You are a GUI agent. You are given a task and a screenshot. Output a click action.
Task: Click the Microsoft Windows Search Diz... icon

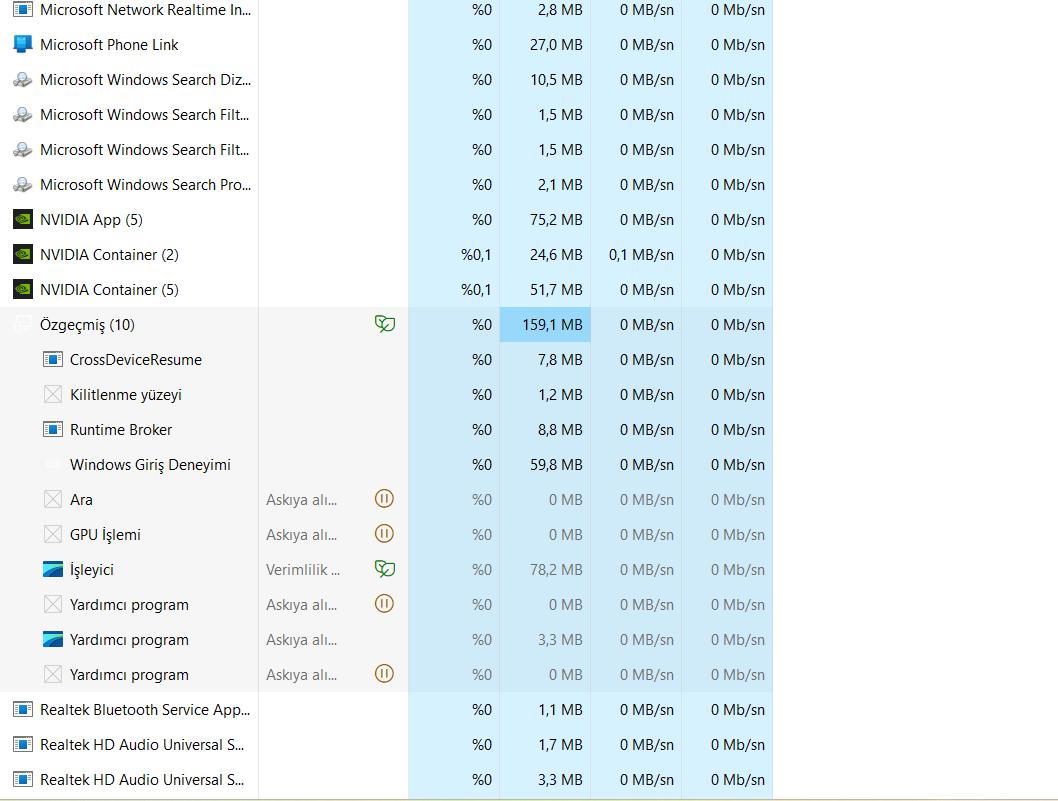(x=23, y=80)
